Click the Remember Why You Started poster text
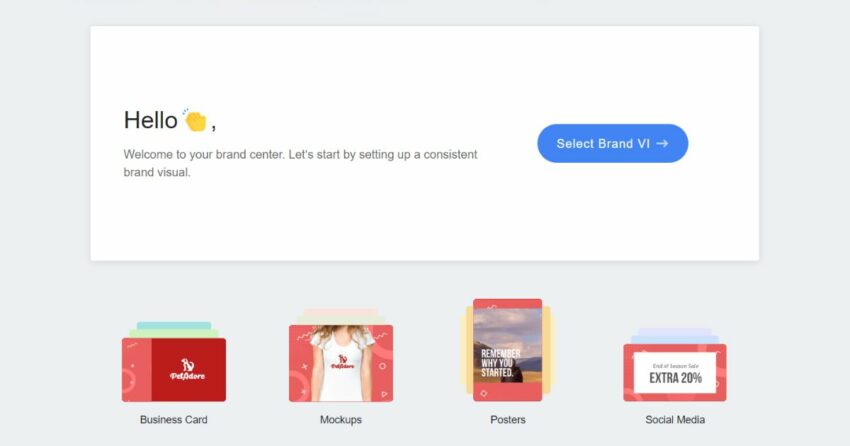Viewport: 850px width, 446px height. pyautogui.click(x=500, y=363)
